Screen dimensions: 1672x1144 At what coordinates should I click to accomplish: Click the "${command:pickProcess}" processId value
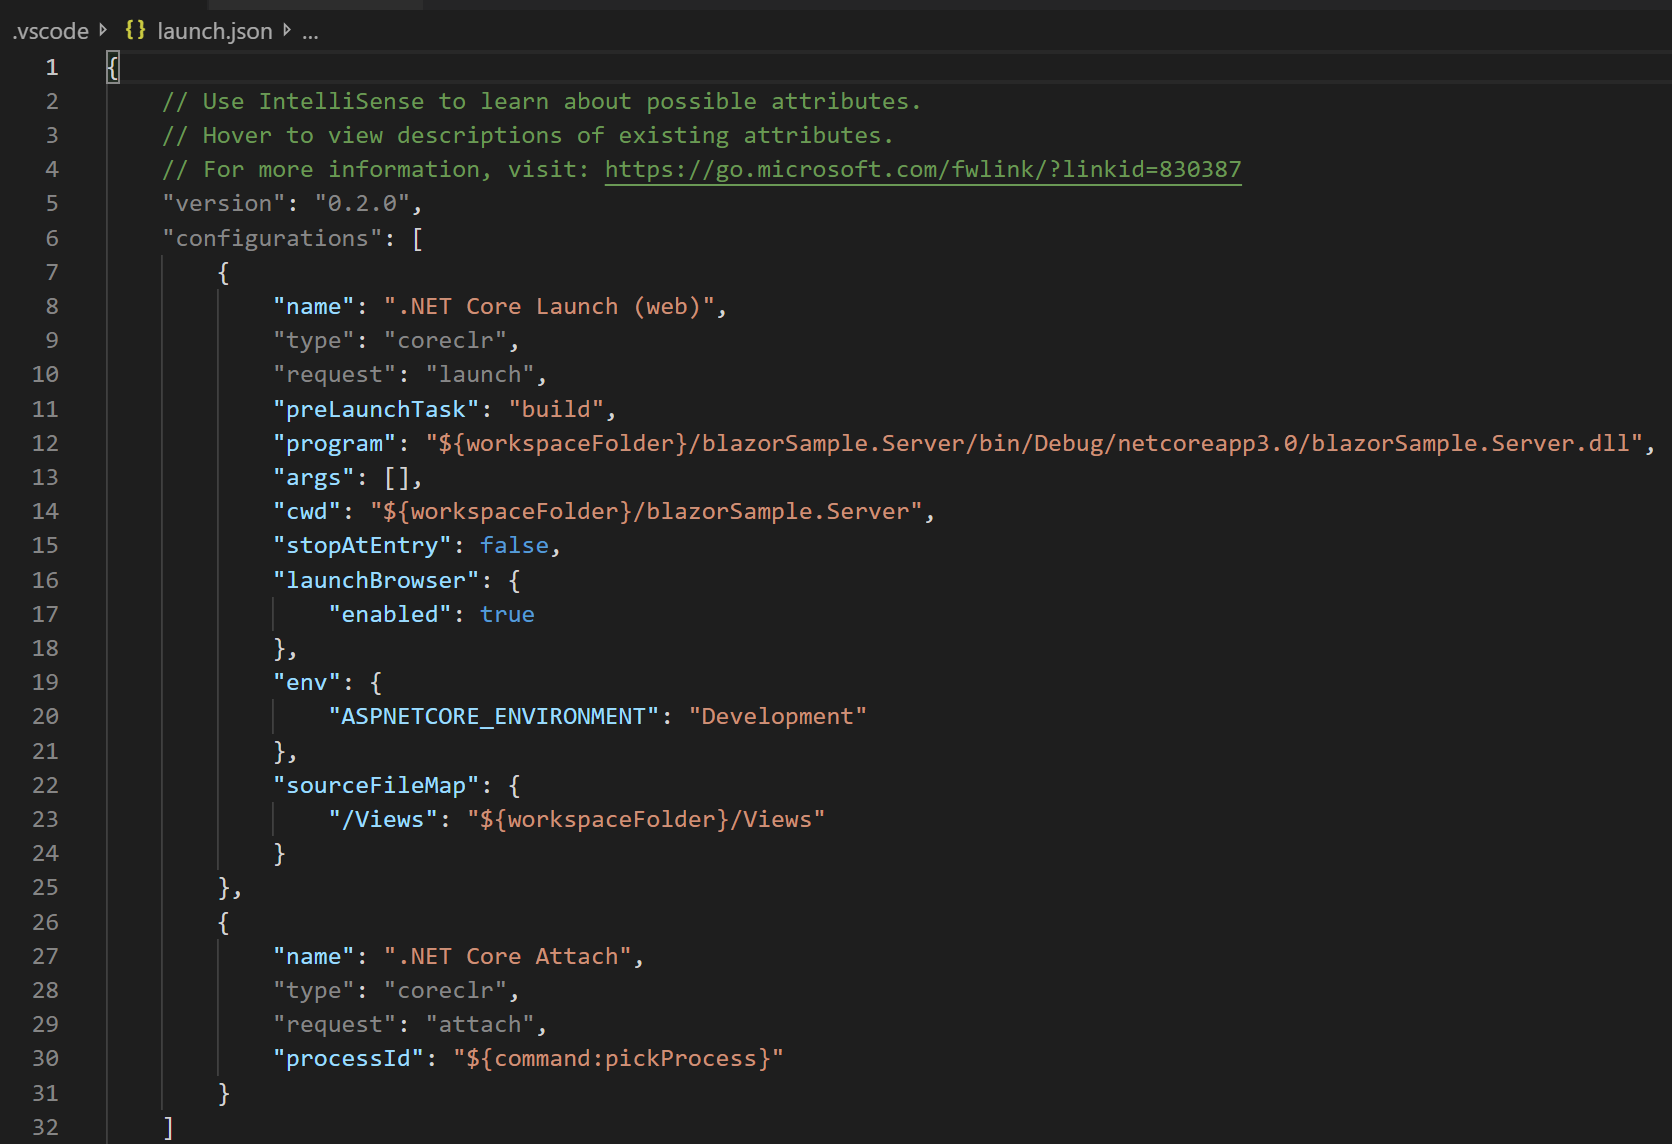pyautogui.click(x=619, y=1058)
